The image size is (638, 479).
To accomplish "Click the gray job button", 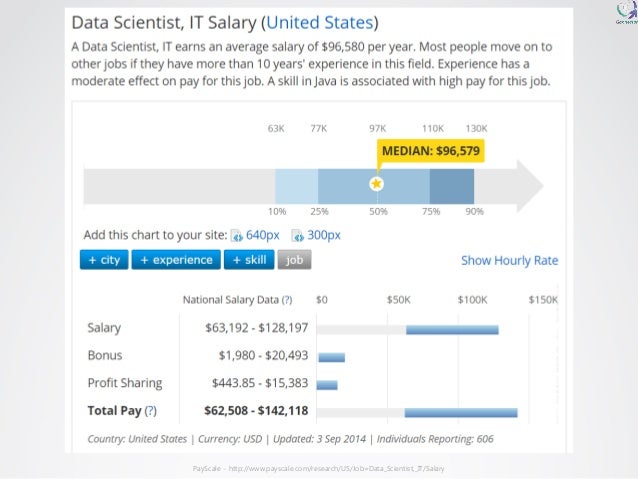I will pyautogui.click(x=295, y=260).
